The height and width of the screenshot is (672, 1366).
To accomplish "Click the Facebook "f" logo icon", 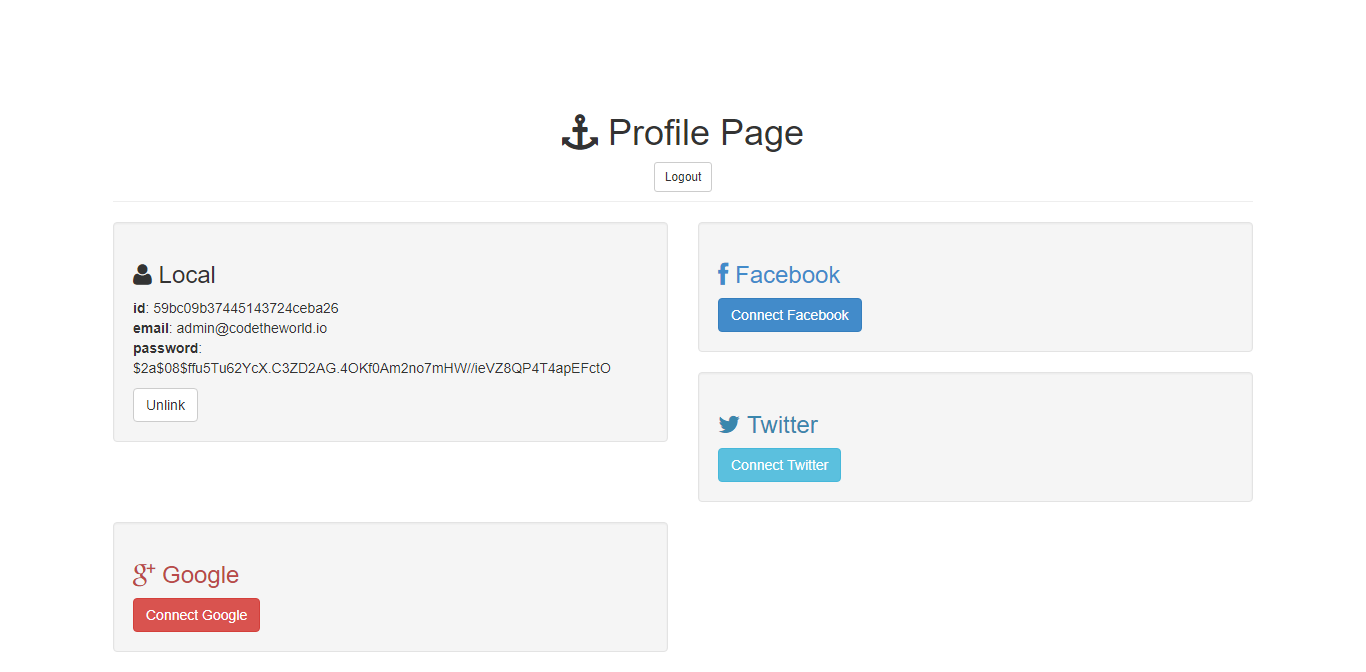I will click(723, 275).
